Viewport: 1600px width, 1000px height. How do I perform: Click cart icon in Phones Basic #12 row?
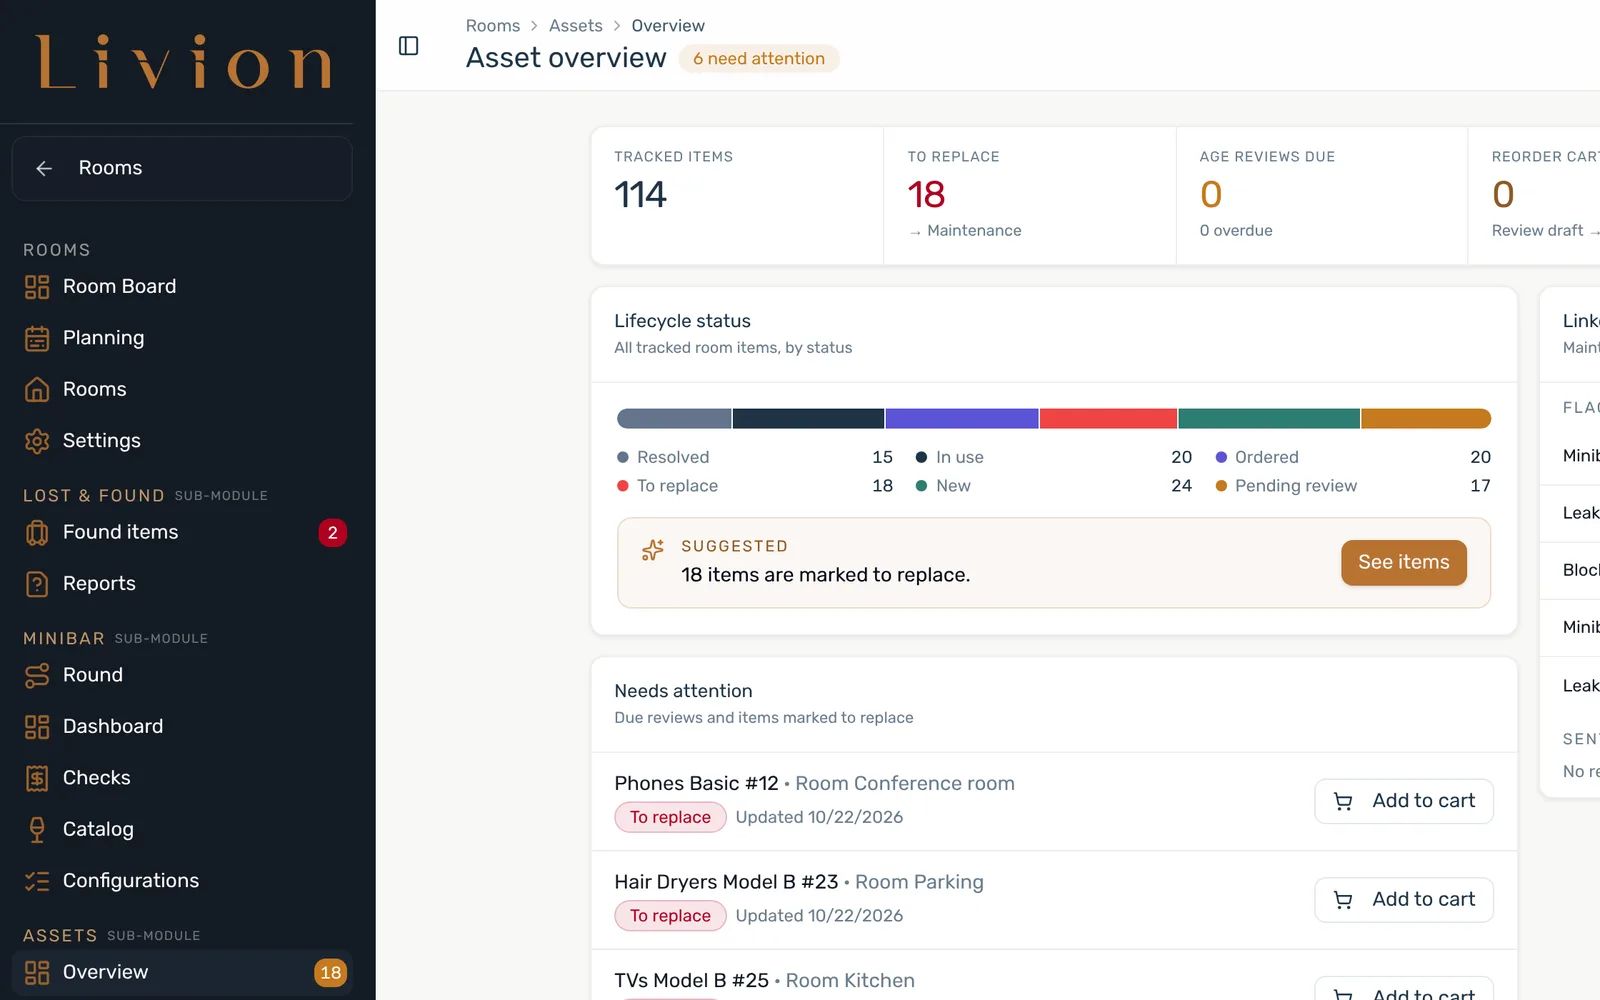[x=1343, y=802]
